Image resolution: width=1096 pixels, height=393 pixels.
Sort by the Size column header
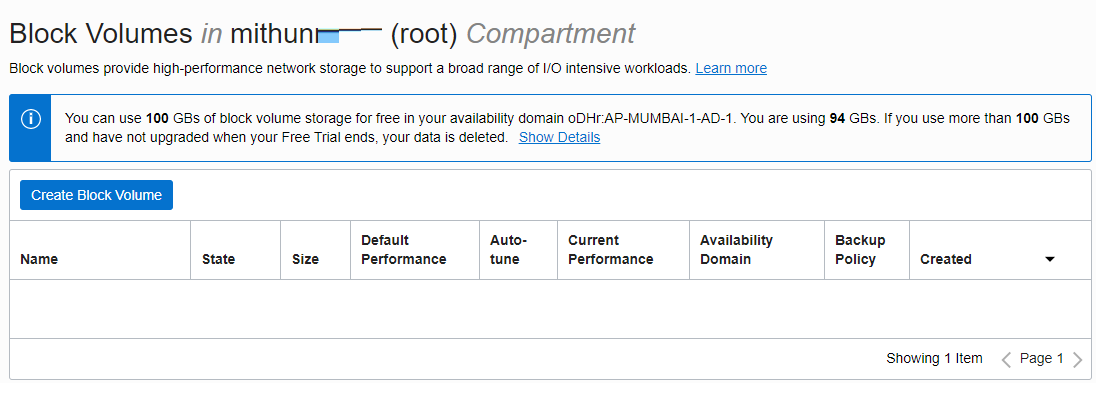(305, 259)
